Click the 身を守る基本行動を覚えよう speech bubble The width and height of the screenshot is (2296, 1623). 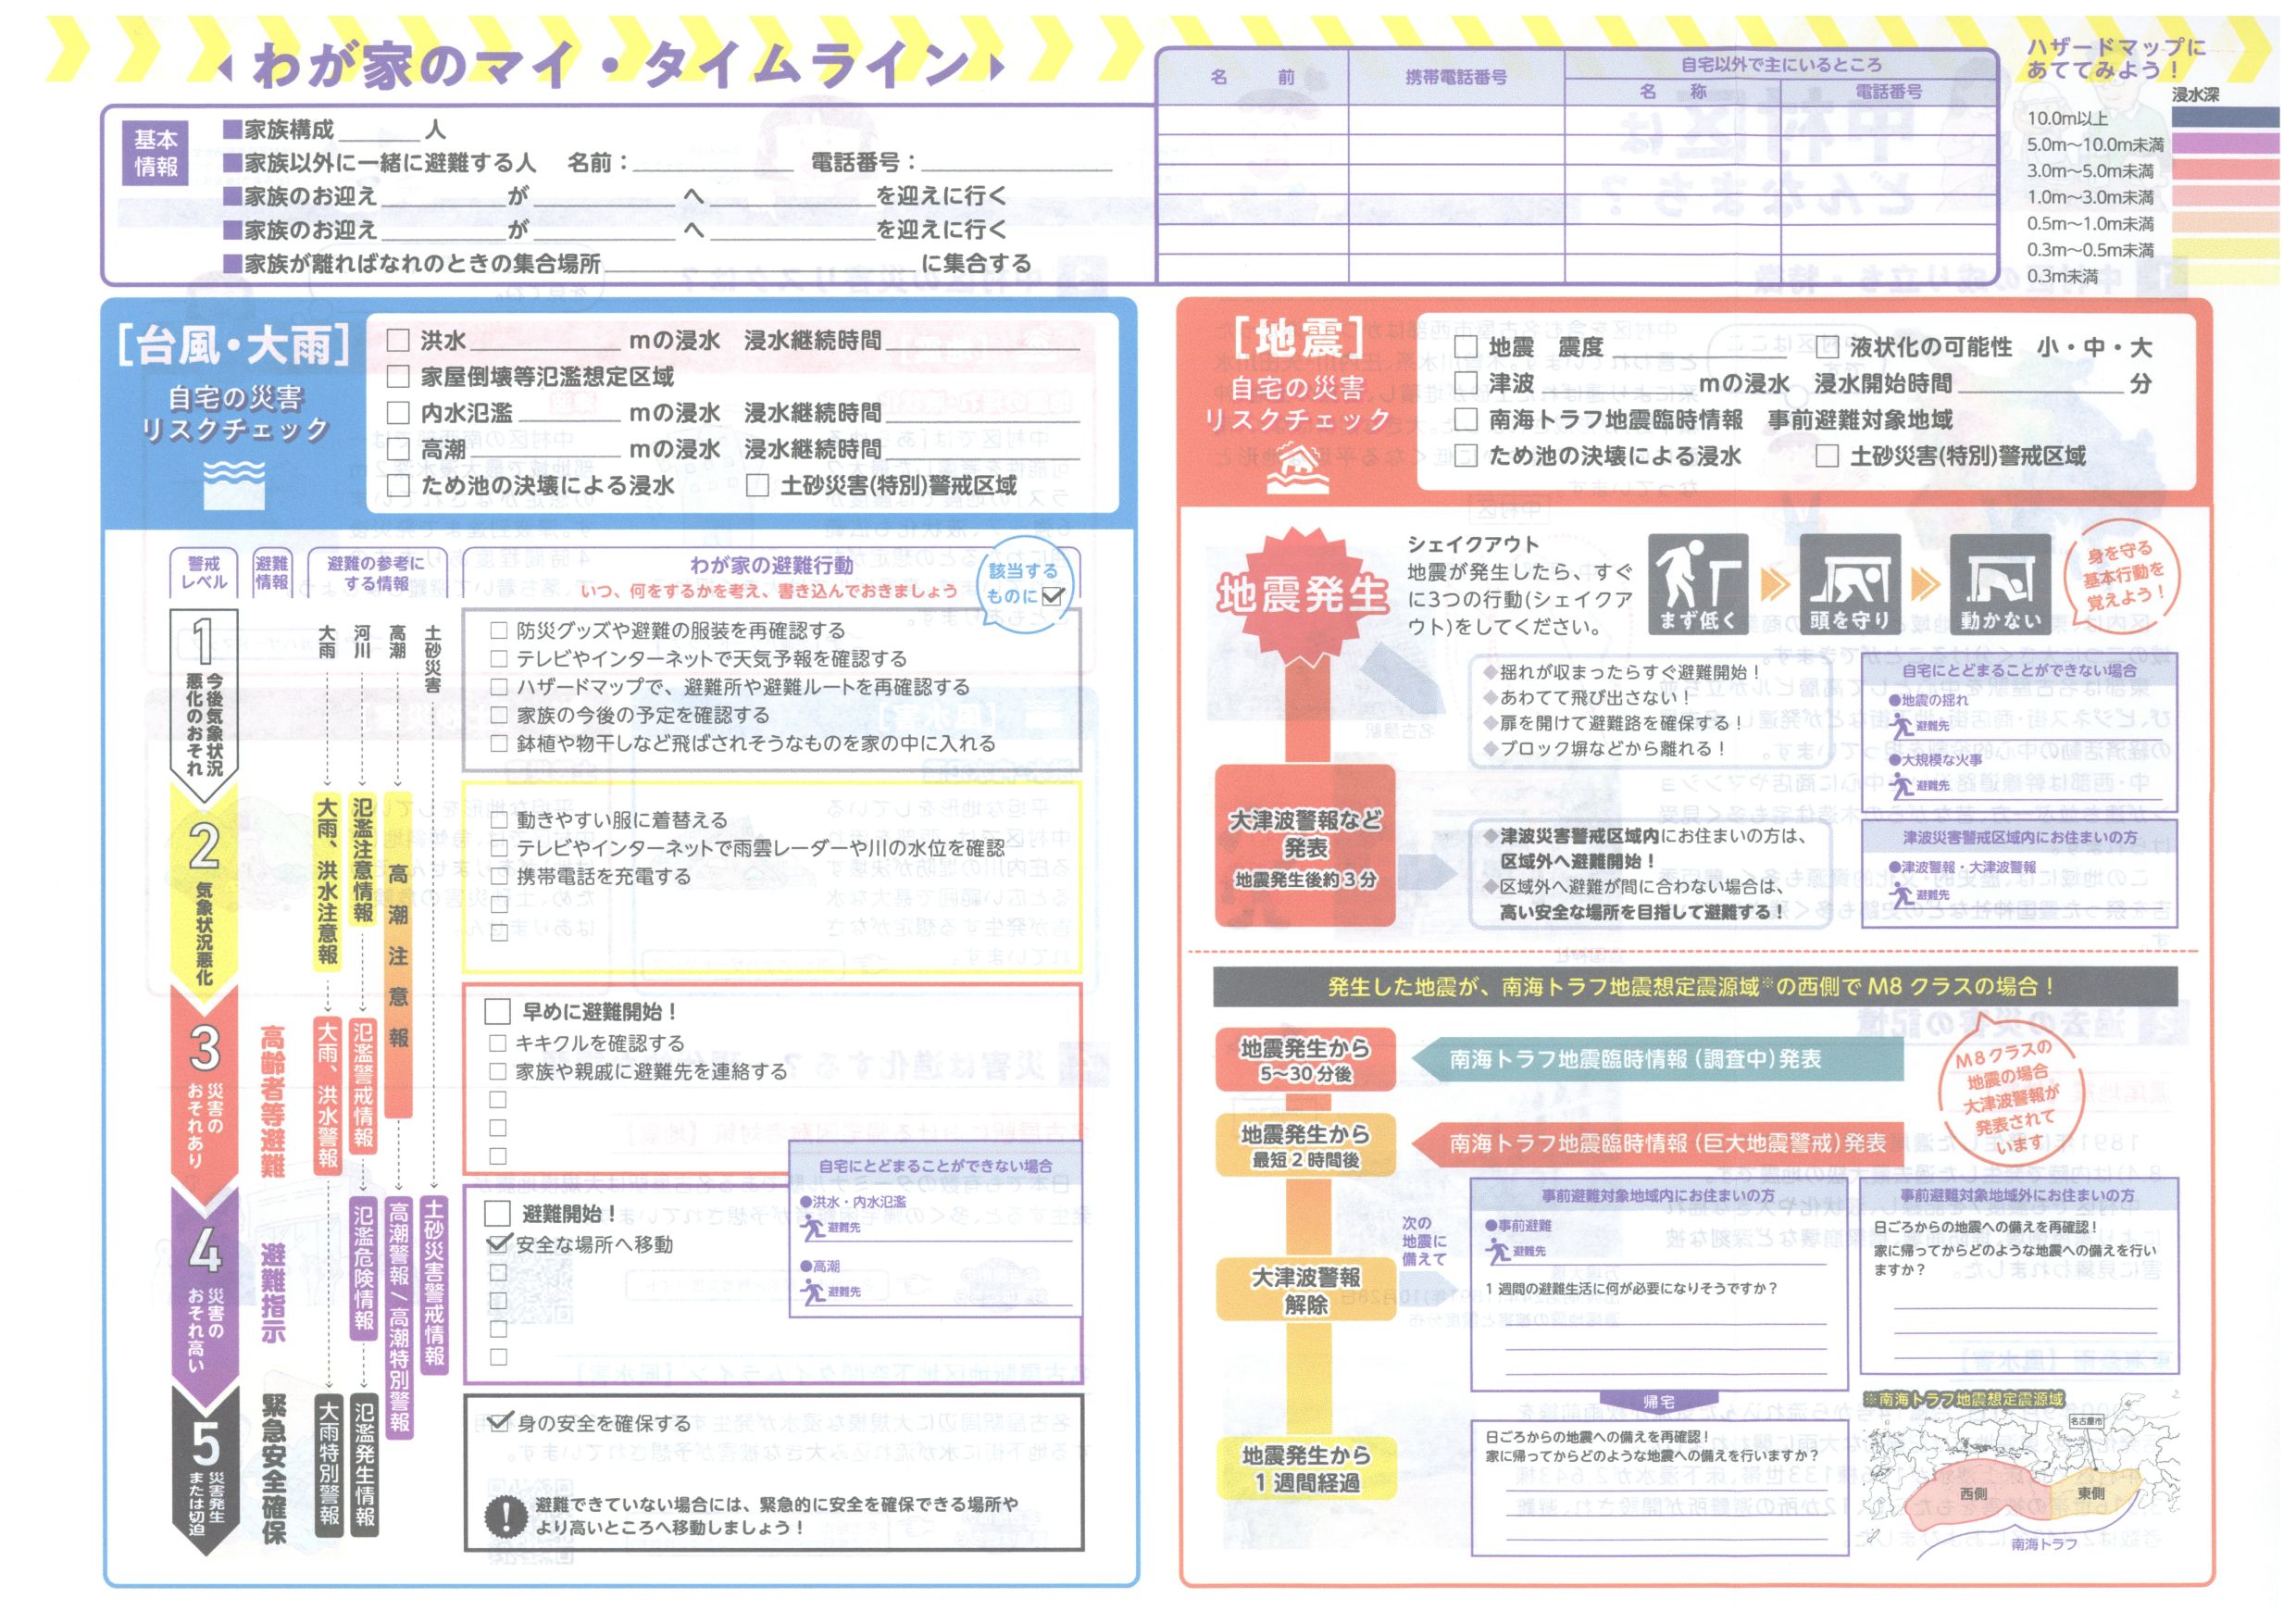[2124, 575]
